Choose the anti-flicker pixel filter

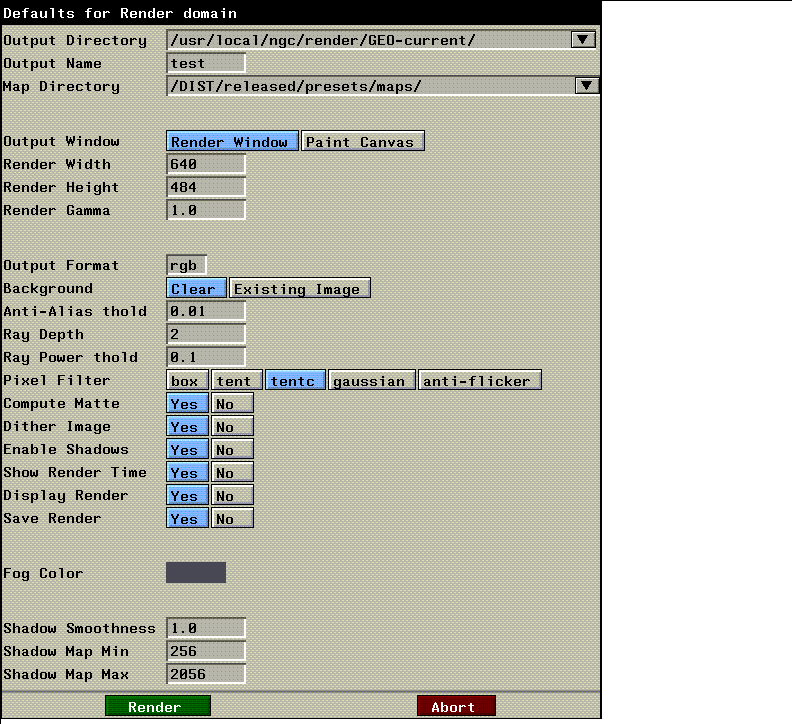pos(480,380)
